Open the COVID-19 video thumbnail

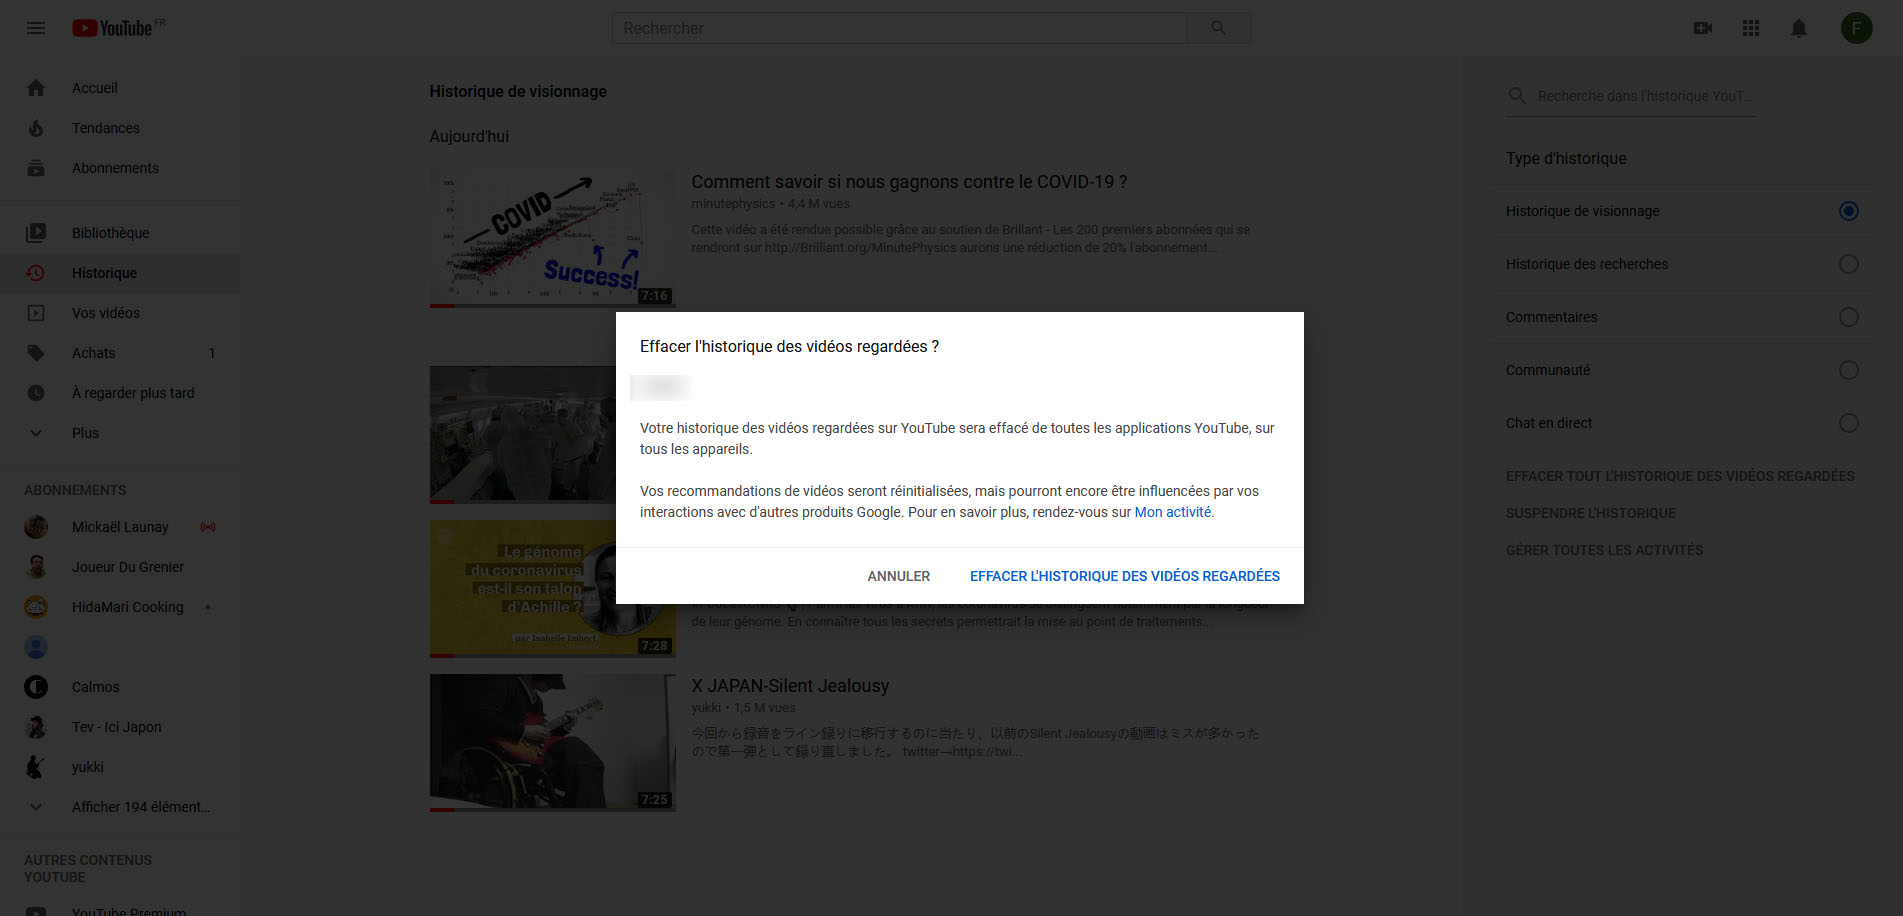[x=553, y=238]
